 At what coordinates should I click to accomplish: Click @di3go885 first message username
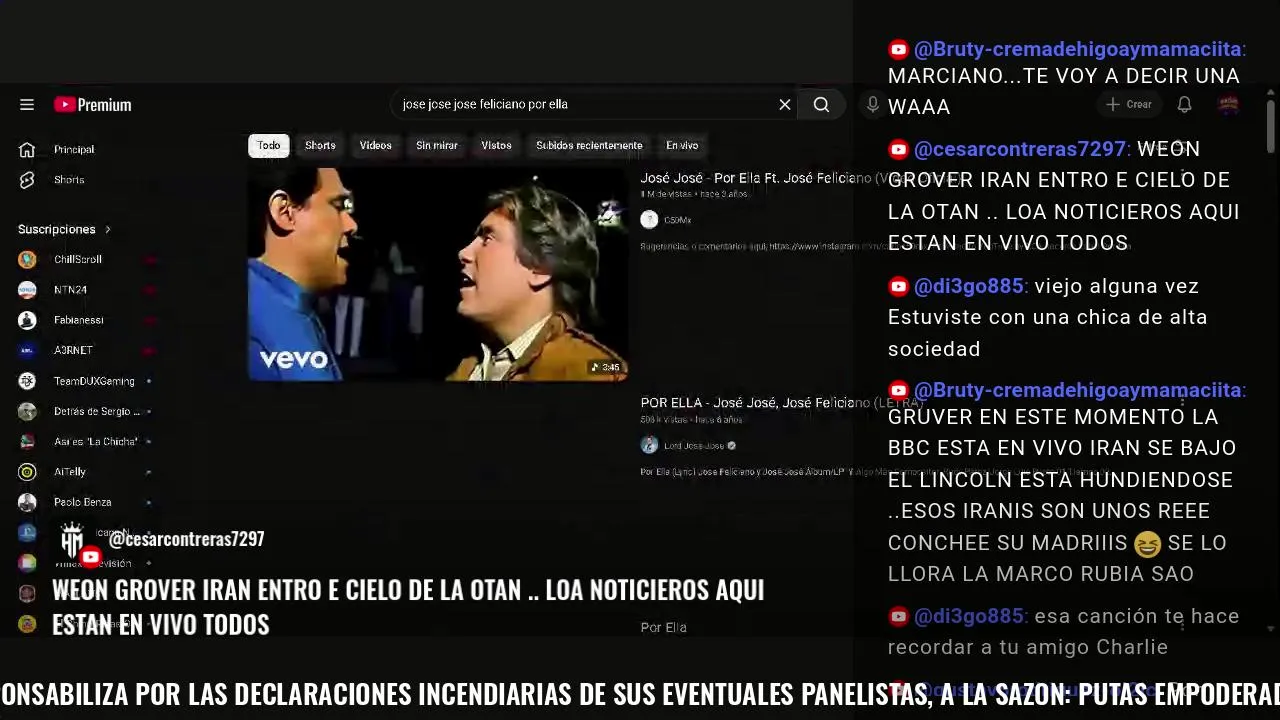tap(969, 286)
